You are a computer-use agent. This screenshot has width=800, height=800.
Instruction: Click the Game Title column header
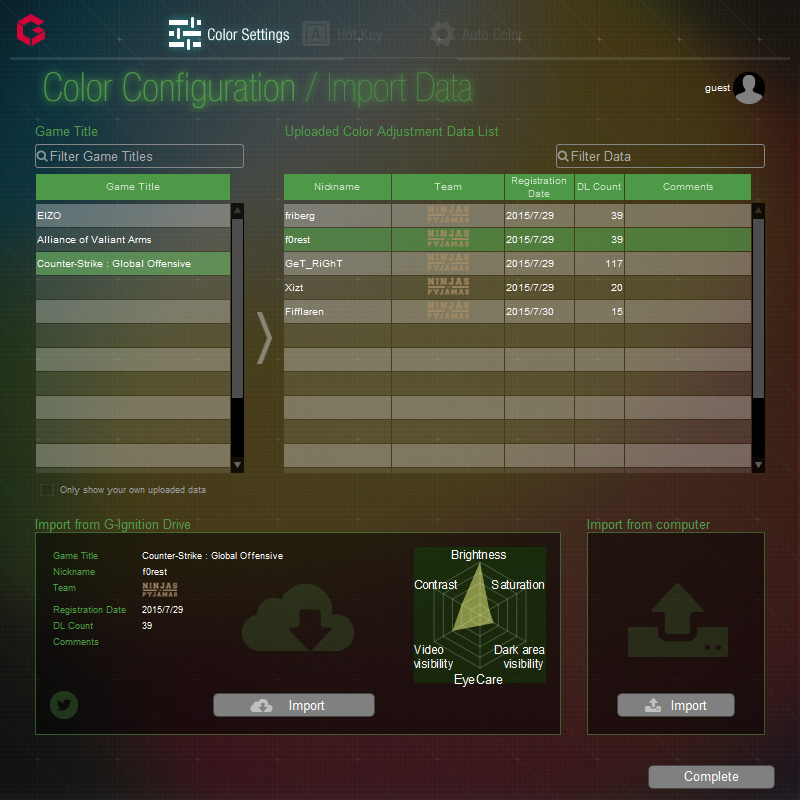[x=133, y=187]
